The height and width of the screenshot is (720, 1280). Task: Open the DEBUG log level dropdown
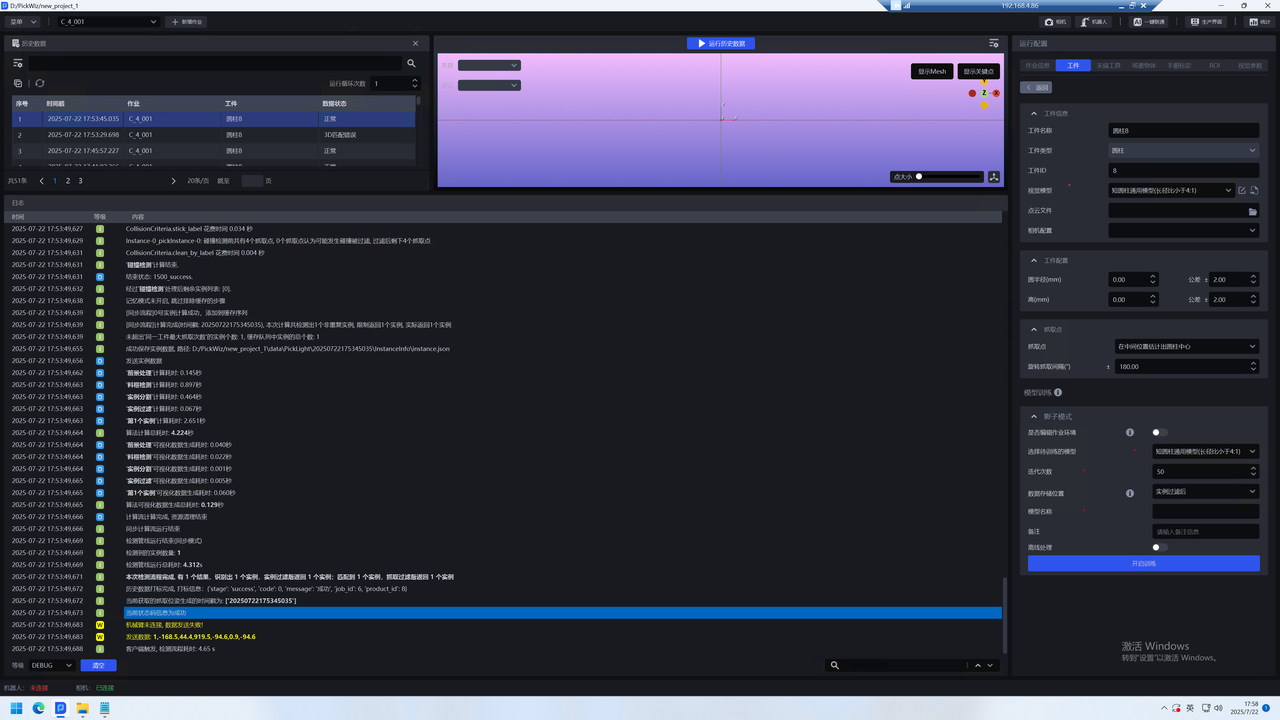(x=51, y=665)
